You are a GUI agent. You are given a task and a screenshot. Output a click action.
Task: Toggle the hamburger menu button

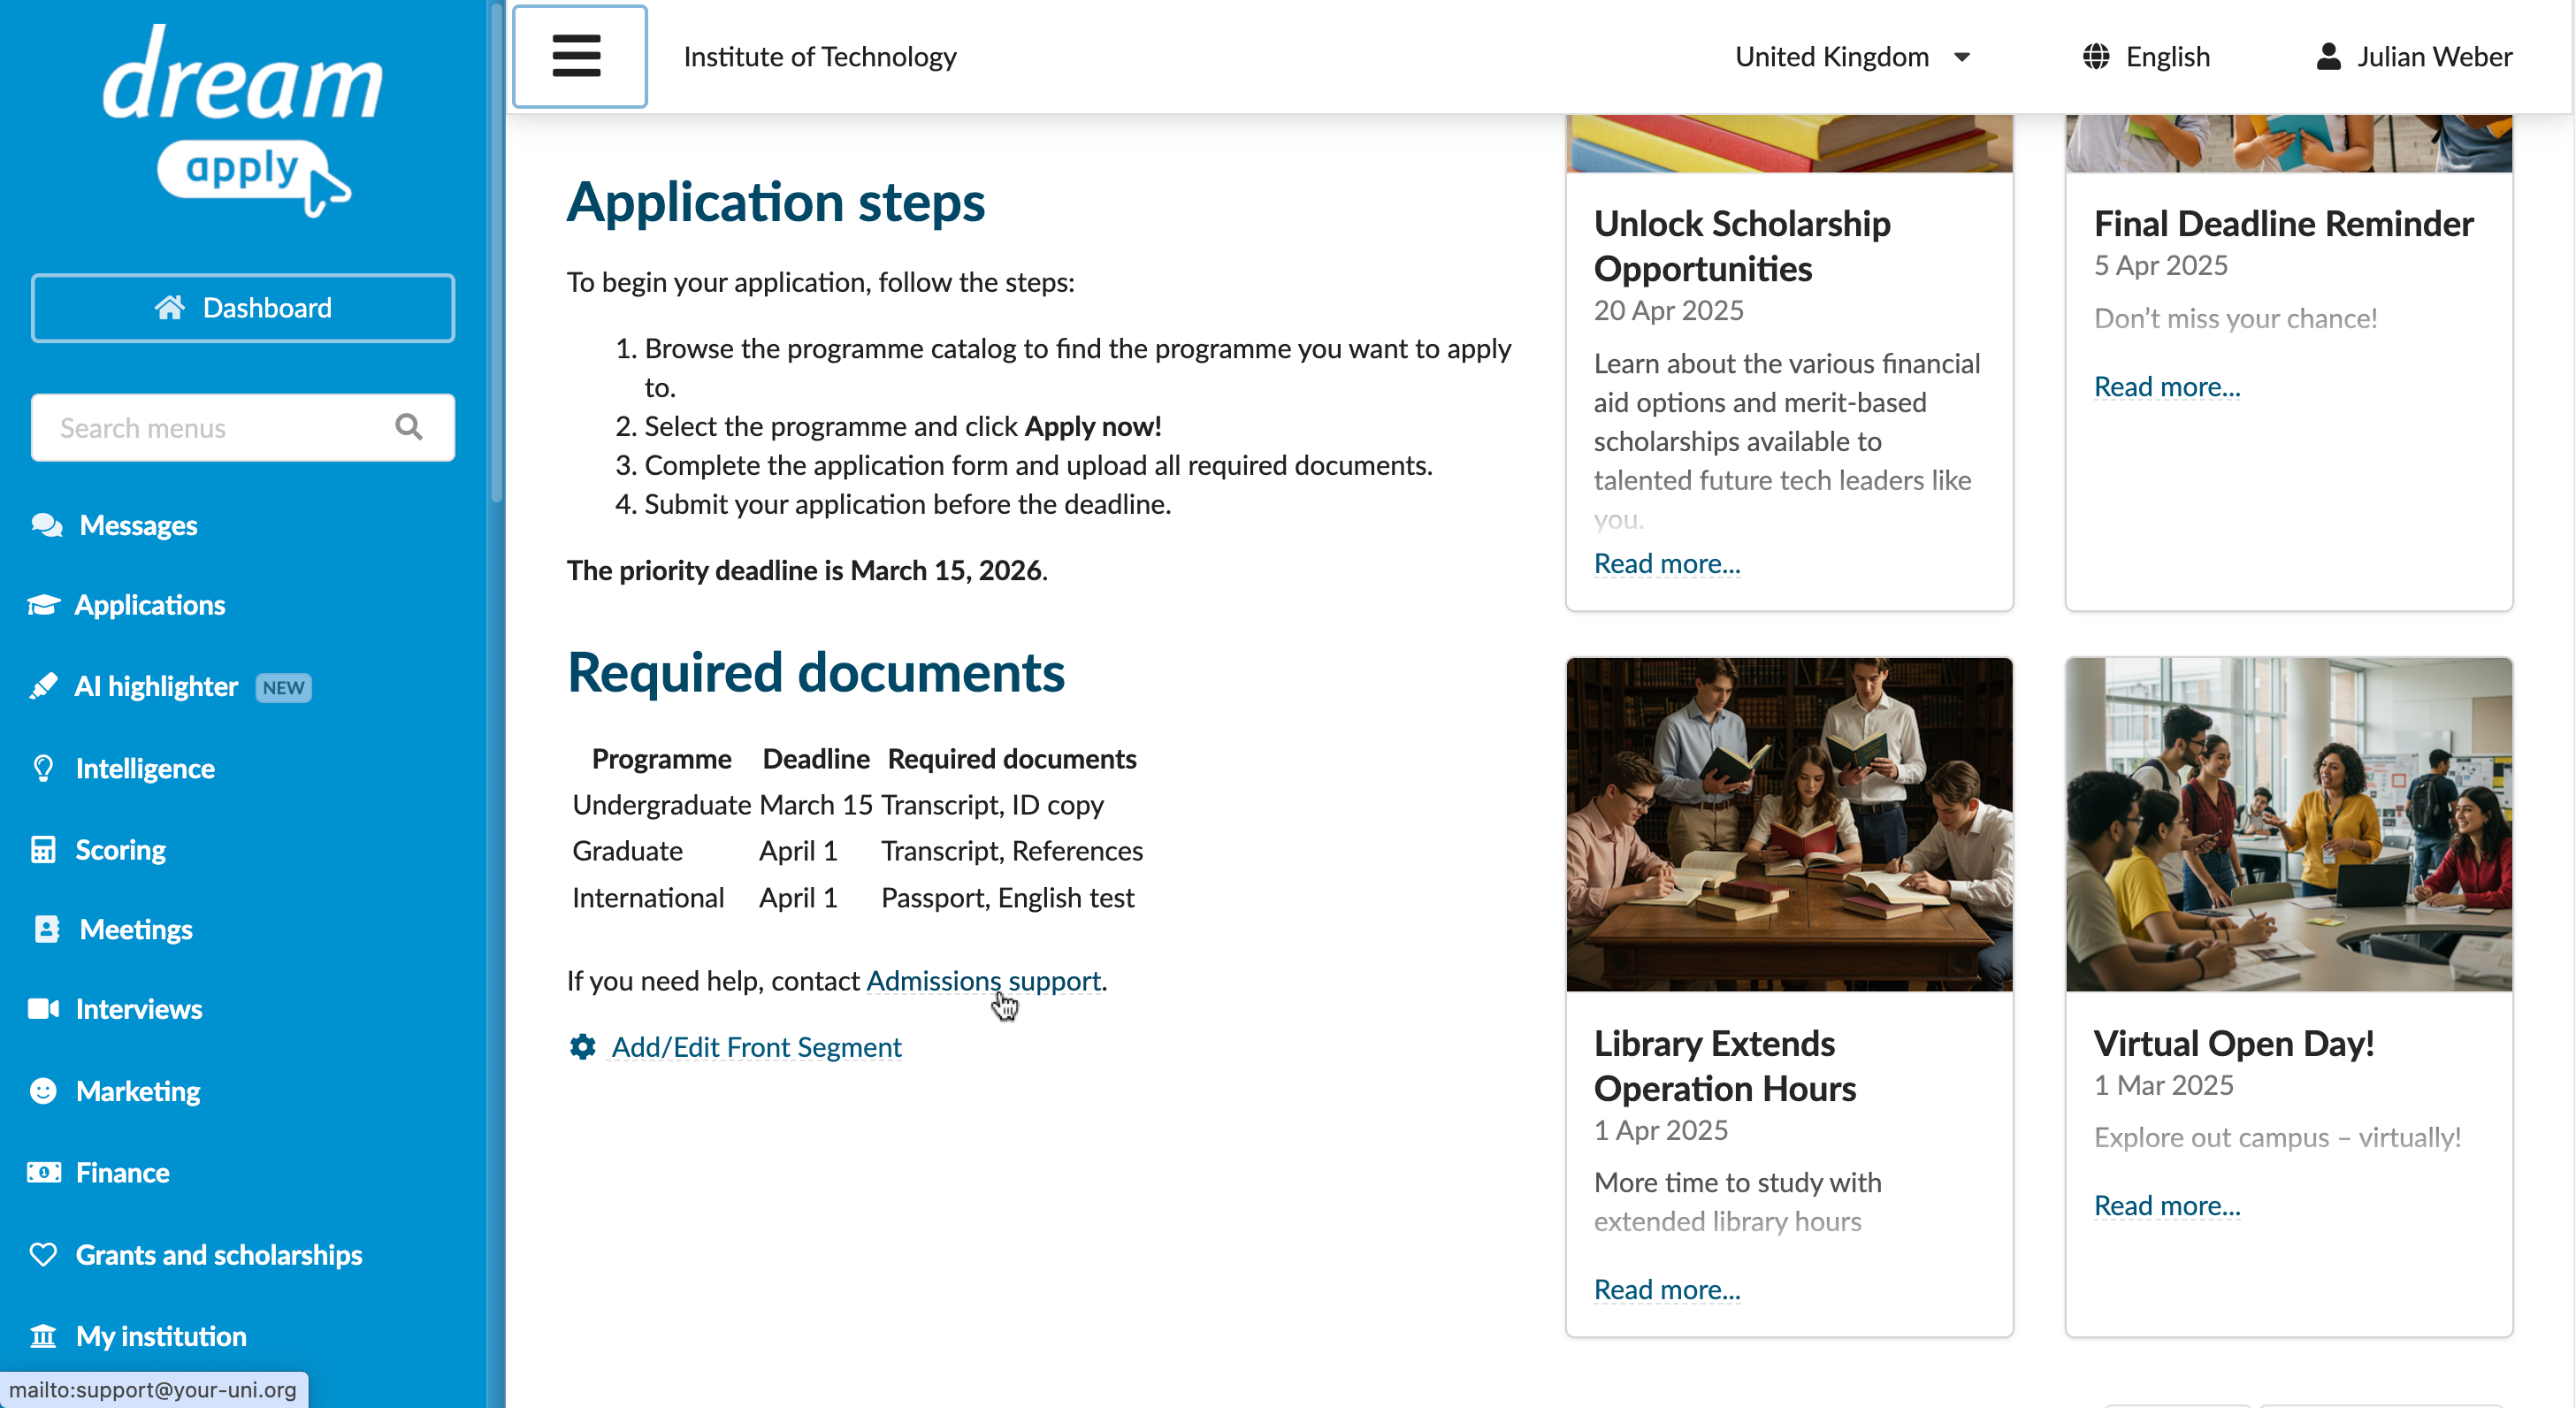coord(579,56)
